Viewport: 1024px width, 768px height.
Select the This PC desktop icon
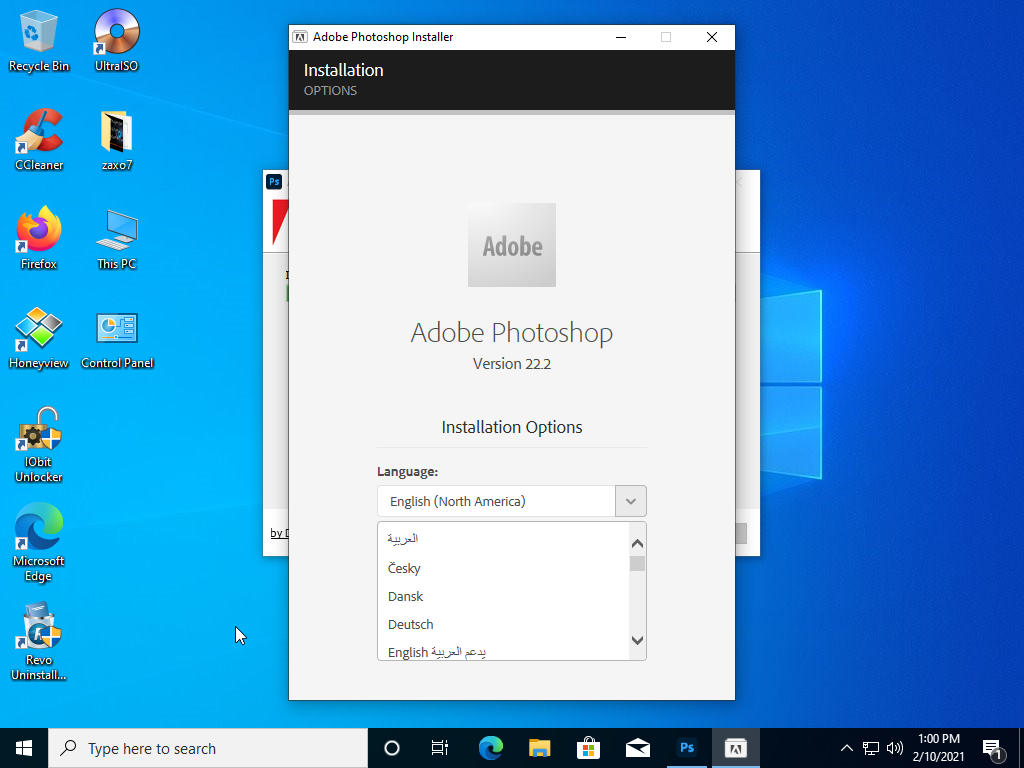[116, 239]
